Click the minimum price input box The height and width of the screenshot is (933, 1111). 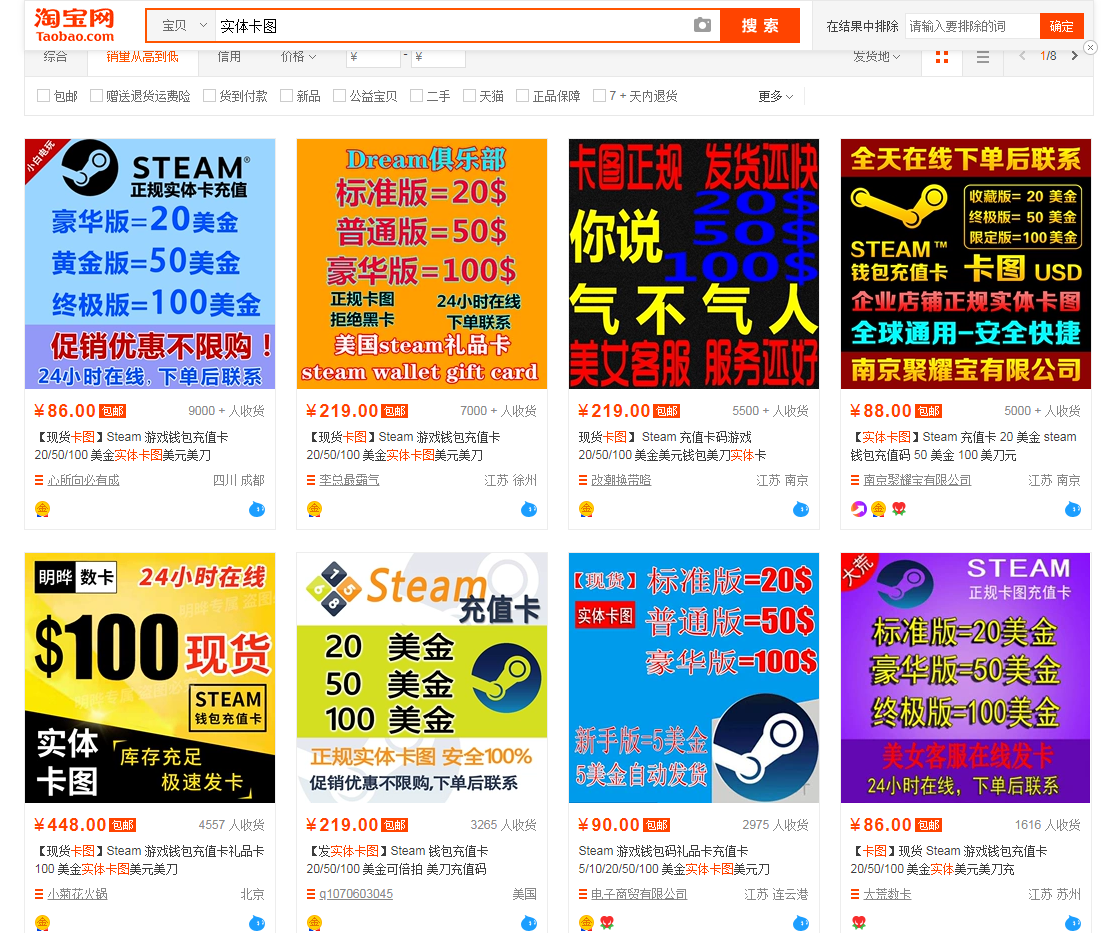coord(373,57)
